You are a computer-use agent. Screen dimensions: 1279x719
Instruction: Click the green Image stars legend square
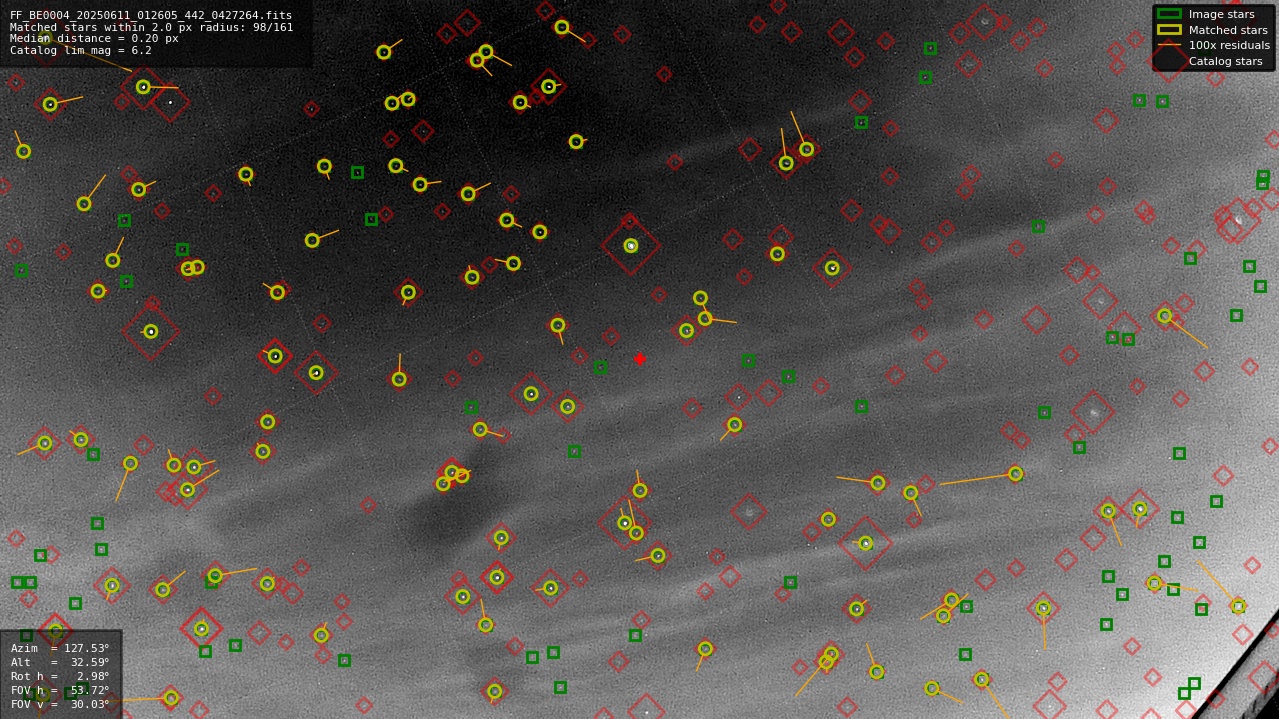click(1169, 14)
